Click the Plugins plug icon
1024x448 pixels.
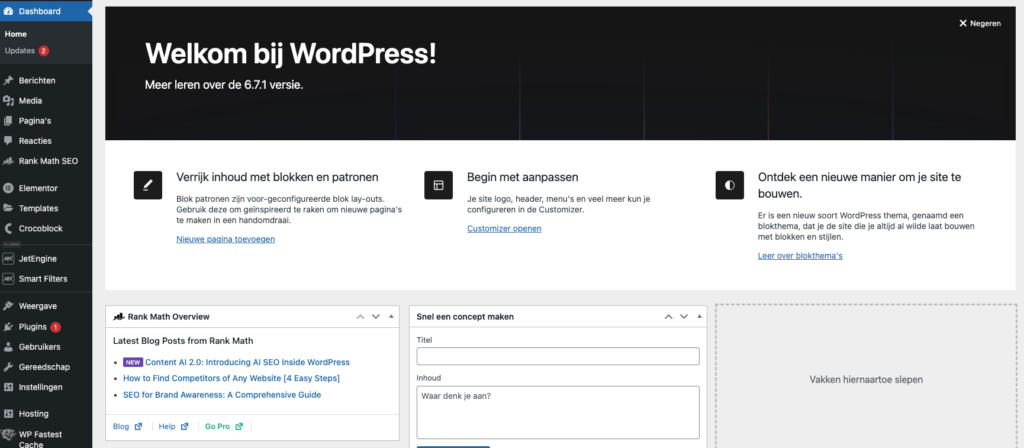point(8,327)
